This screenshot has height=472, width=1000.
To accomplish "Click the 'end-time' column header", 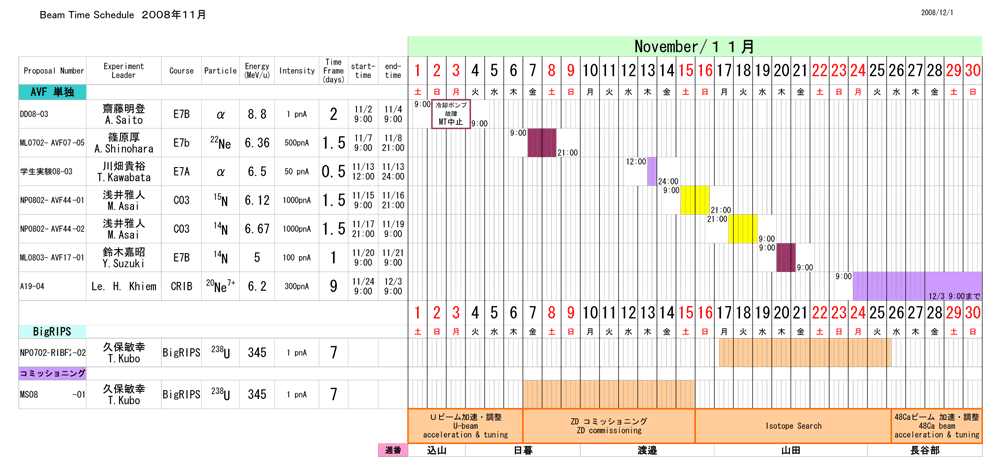I will 393,71.
